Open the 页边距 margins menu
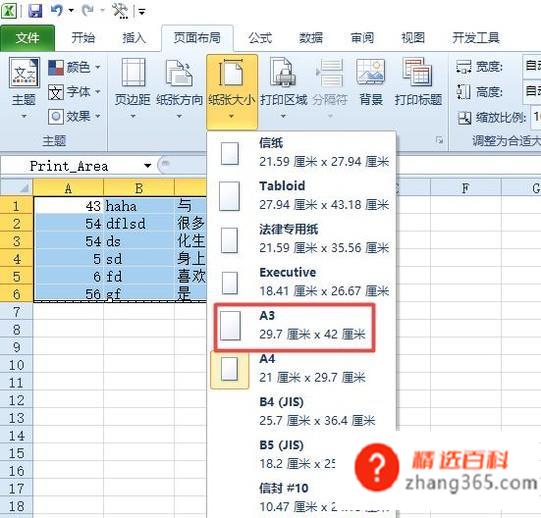541x518 pixels. pyautogui.click(x=132, y=89)
